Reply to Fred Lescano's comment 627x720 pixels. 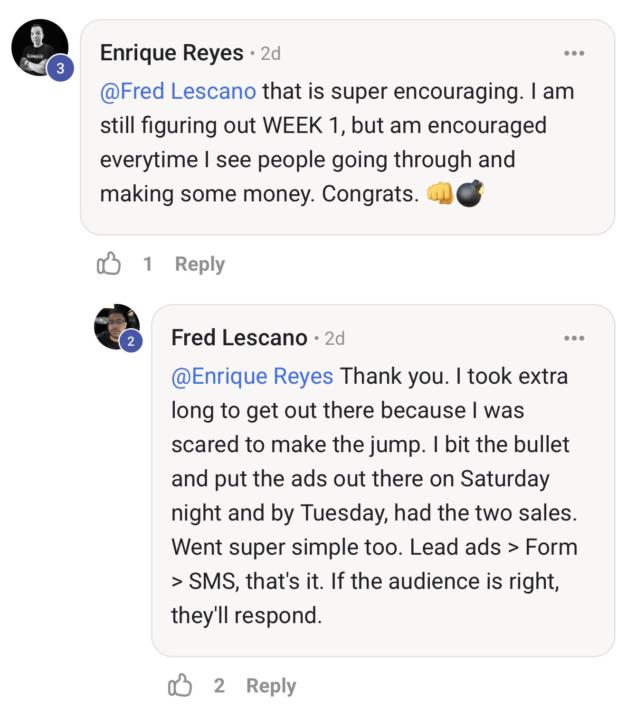pyautogui.click(x=271, y=685)
